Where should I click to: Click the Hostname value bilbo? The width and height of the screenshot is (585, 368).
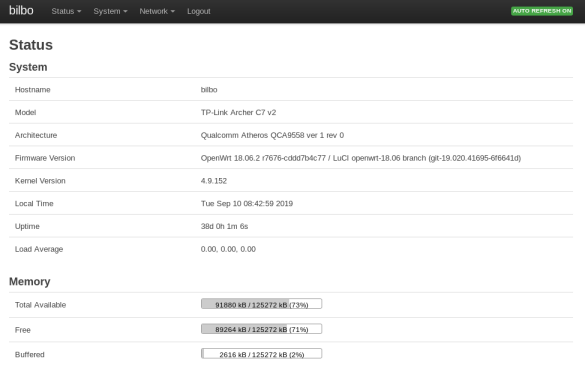click(x=209, y=90)
